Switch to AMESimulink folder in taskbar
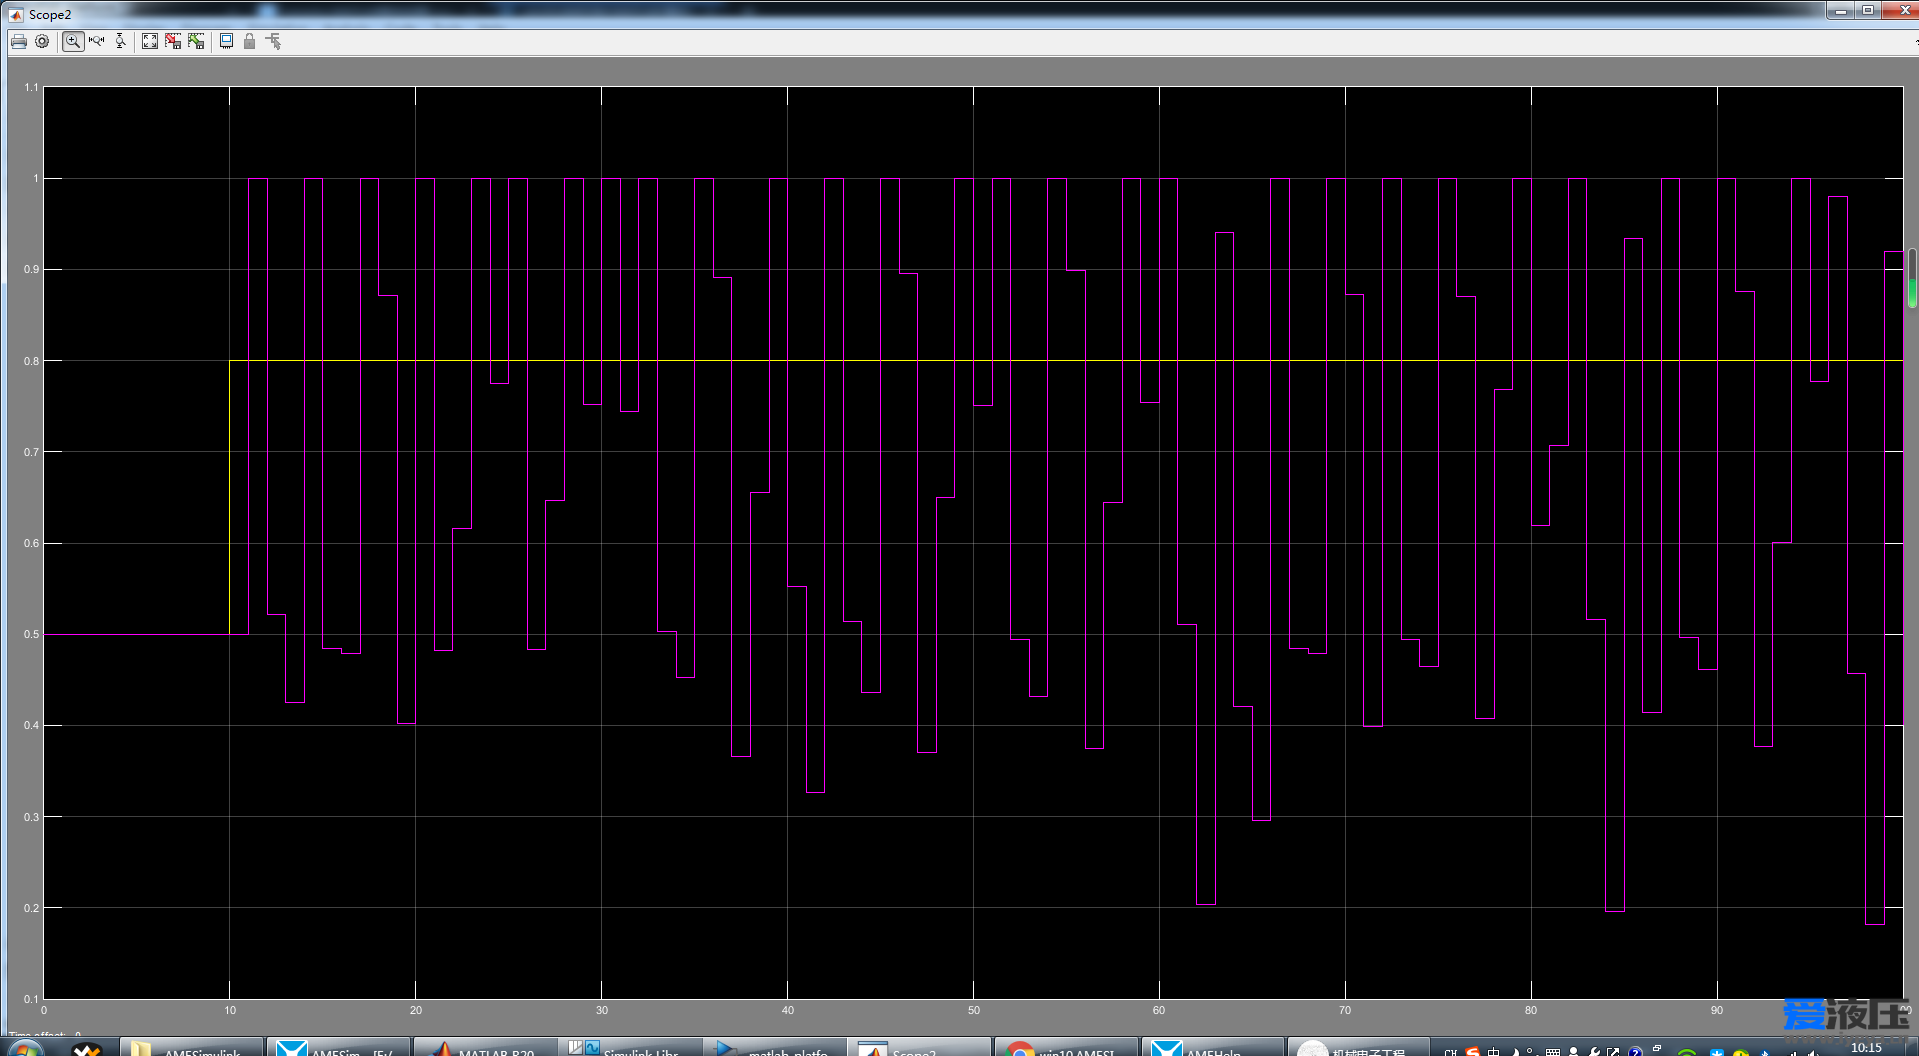 tap(192, 1047)
